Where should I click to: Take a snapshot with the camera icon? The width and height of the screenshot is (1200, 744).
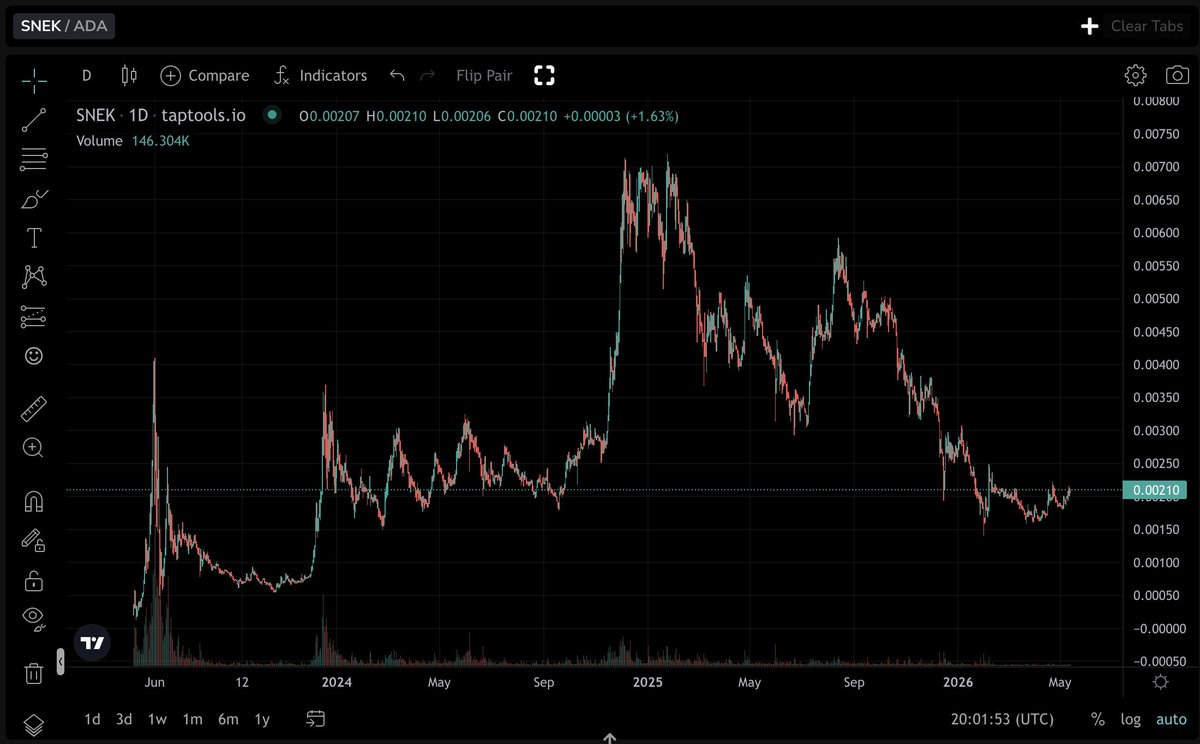1177,75
